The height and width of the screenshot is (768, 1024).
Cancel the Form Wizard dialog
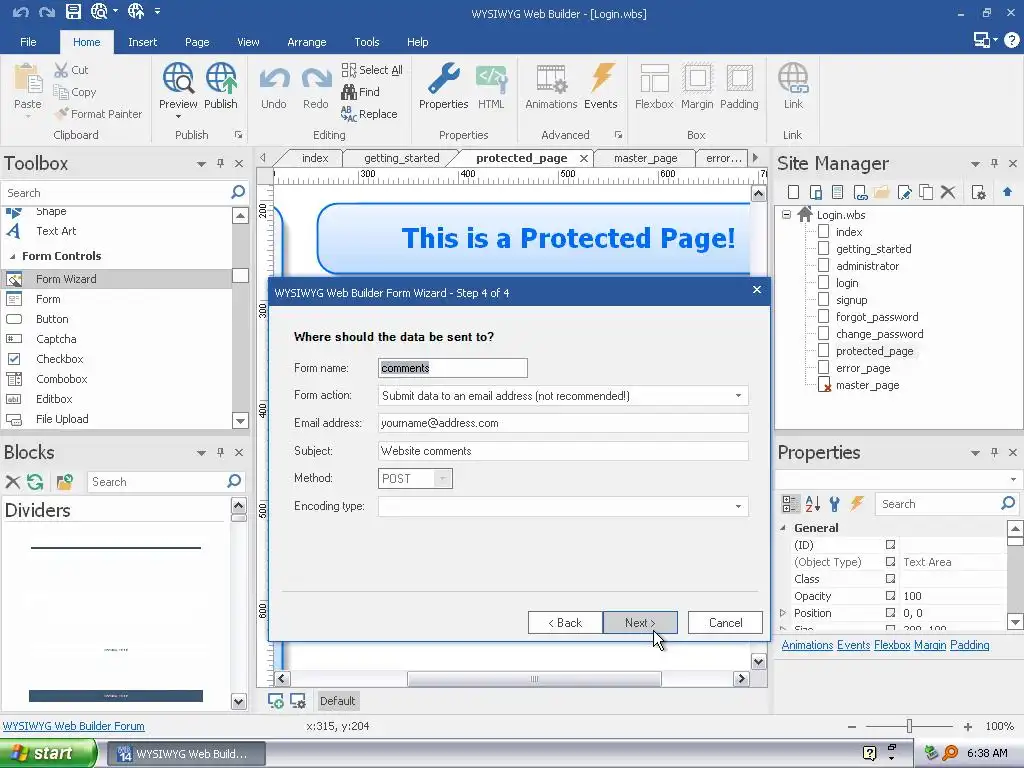pyautogui.click(x=726, y=623)
